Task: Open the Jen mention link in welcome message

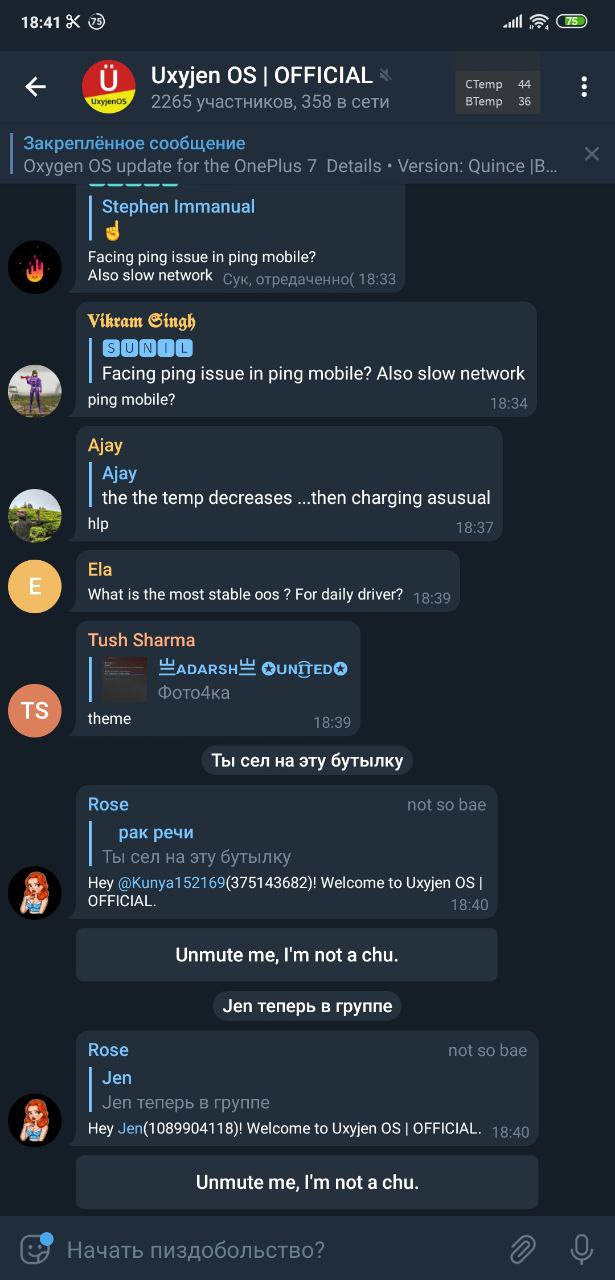Action: coord(130,1128)
